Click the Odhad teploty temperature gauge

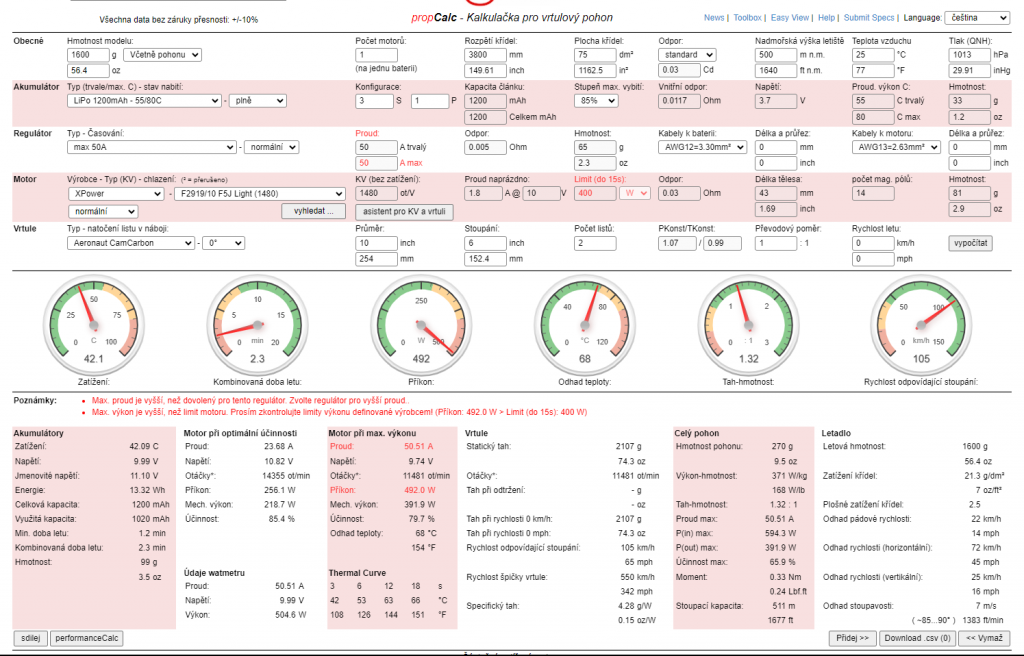[585, 323]
